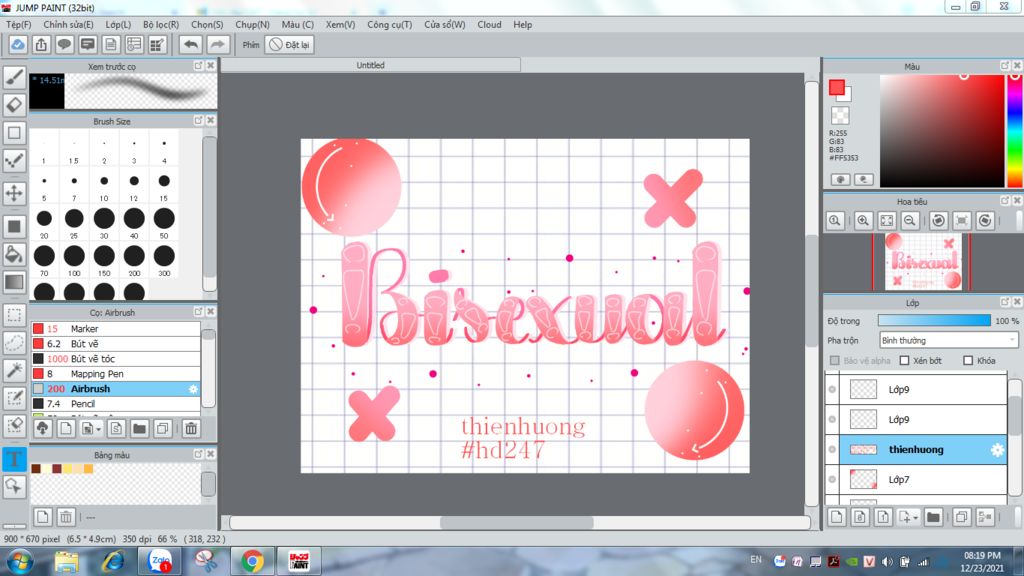Hide the thienhuong layer
This screenshot has width=1024, height=576.
[832, 449]
